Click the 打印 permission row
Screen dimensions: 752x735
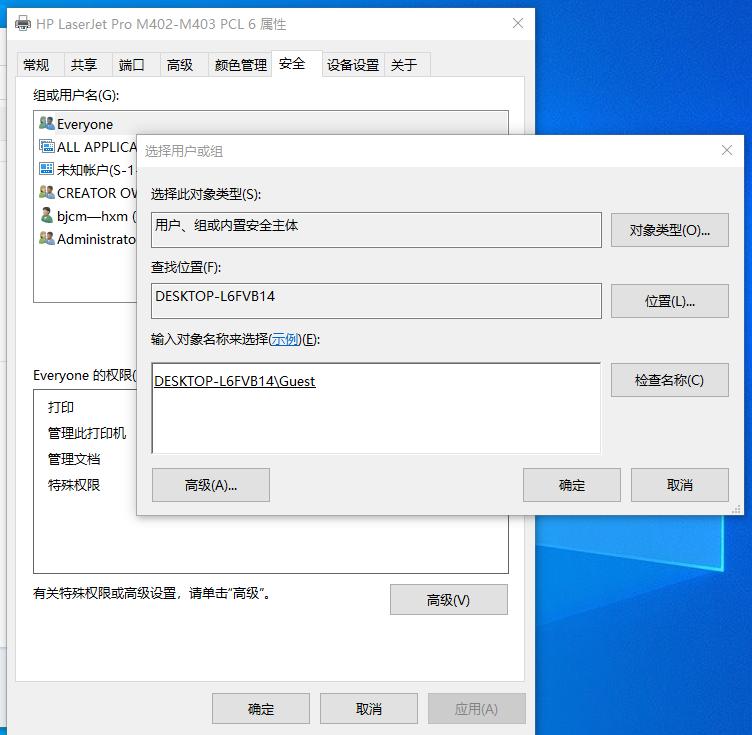coord(60,407)
